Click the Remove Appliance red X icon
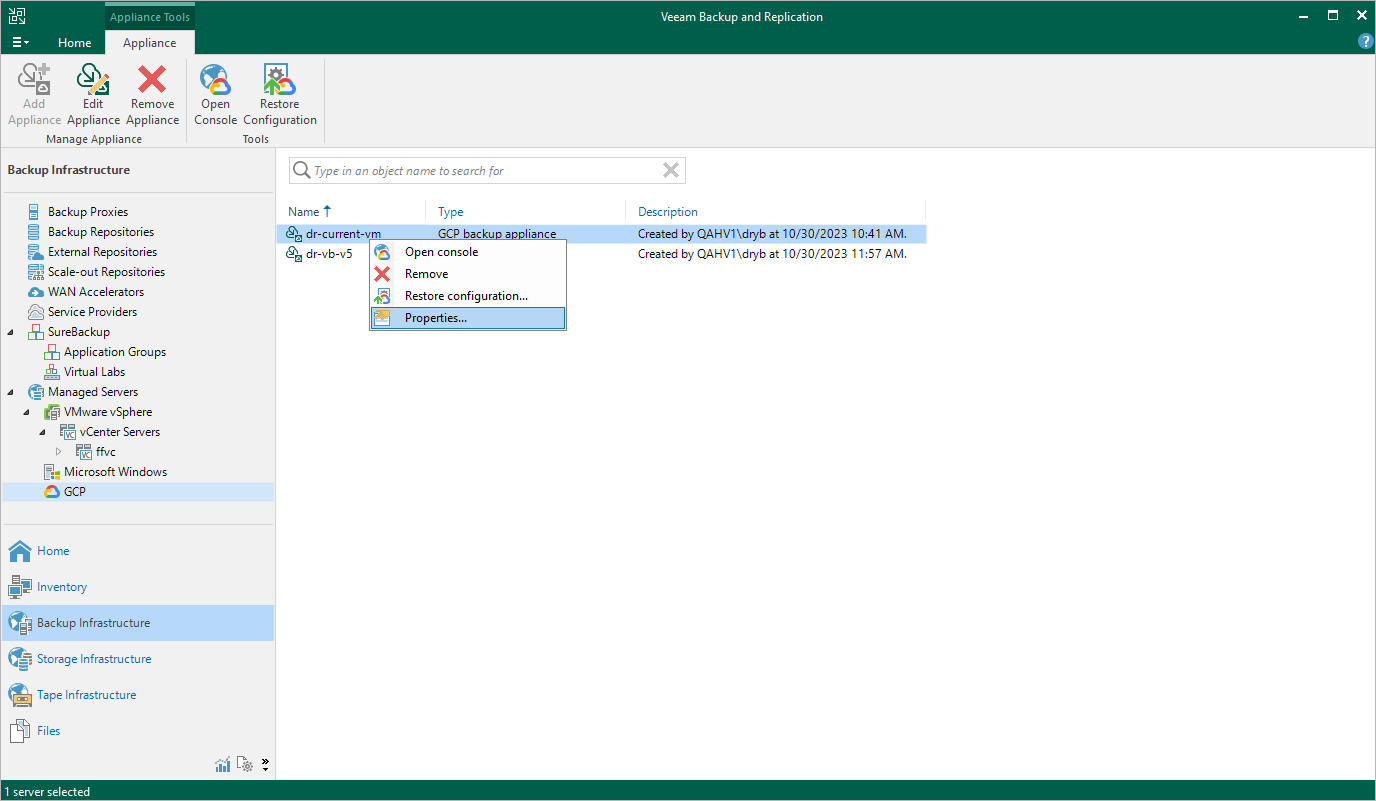Screen dimensions: 1376x801 pyautogui.click(x=152, y=79)
